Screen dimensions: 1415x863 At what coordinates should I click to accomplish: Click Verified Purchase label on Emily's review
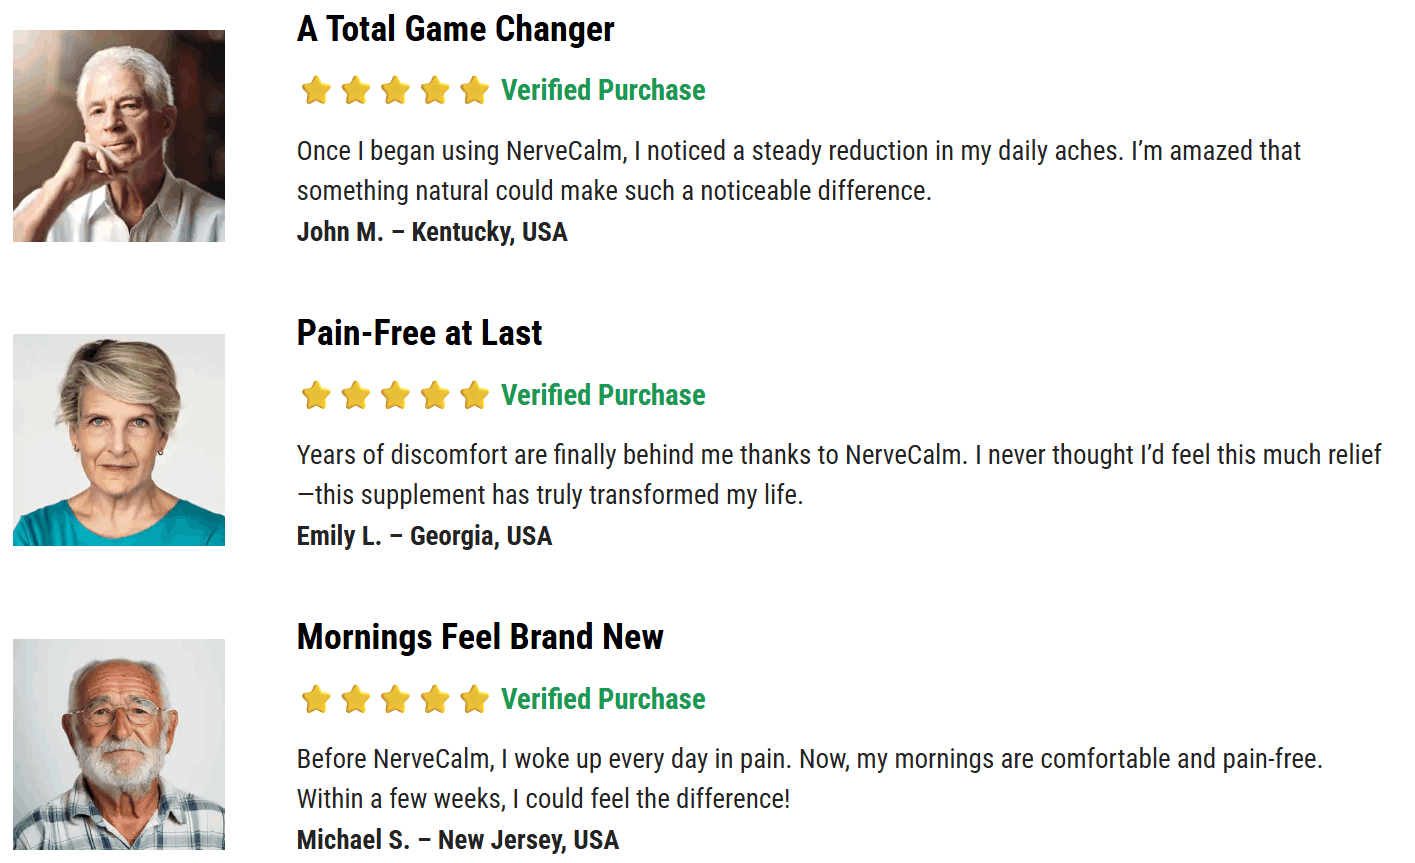(603, 395)
